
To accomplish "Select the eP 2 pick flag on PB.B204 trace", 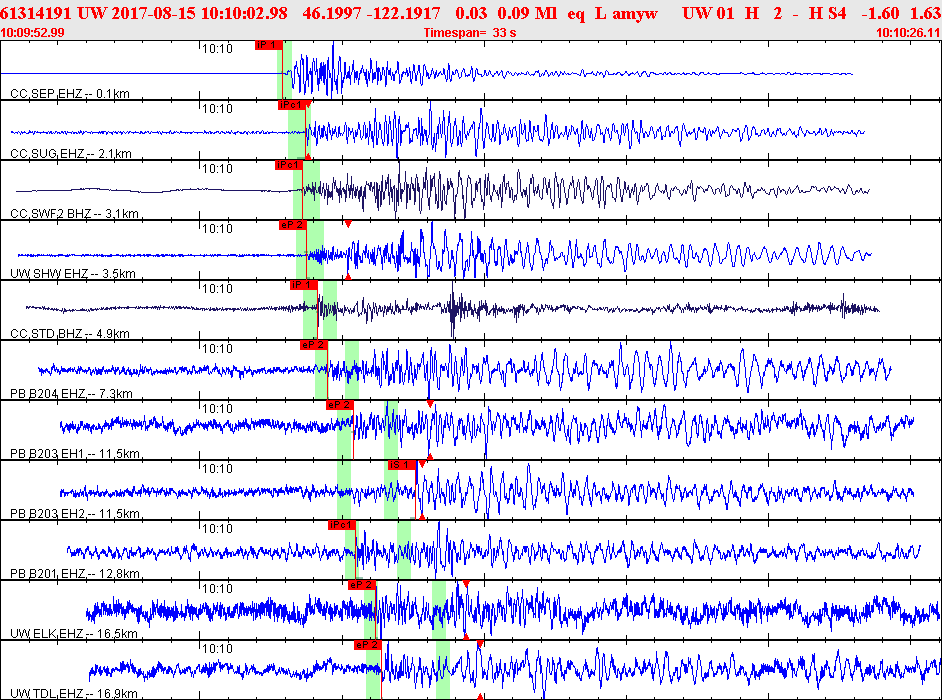I will click(314, 345).
